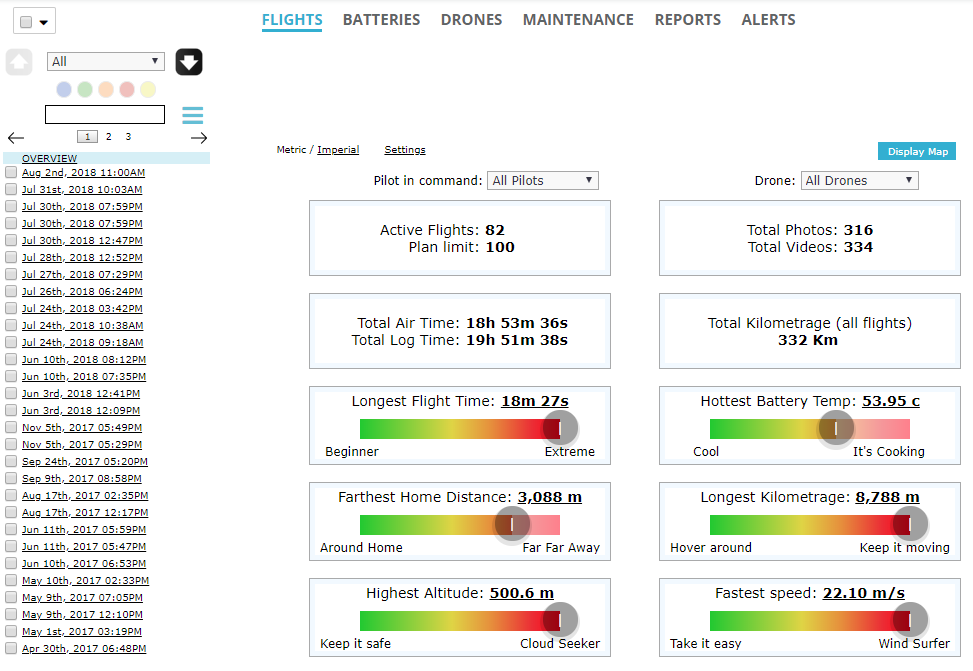Click the flight search input field
This screenshot has width=973, height=671.
[105, 114]
